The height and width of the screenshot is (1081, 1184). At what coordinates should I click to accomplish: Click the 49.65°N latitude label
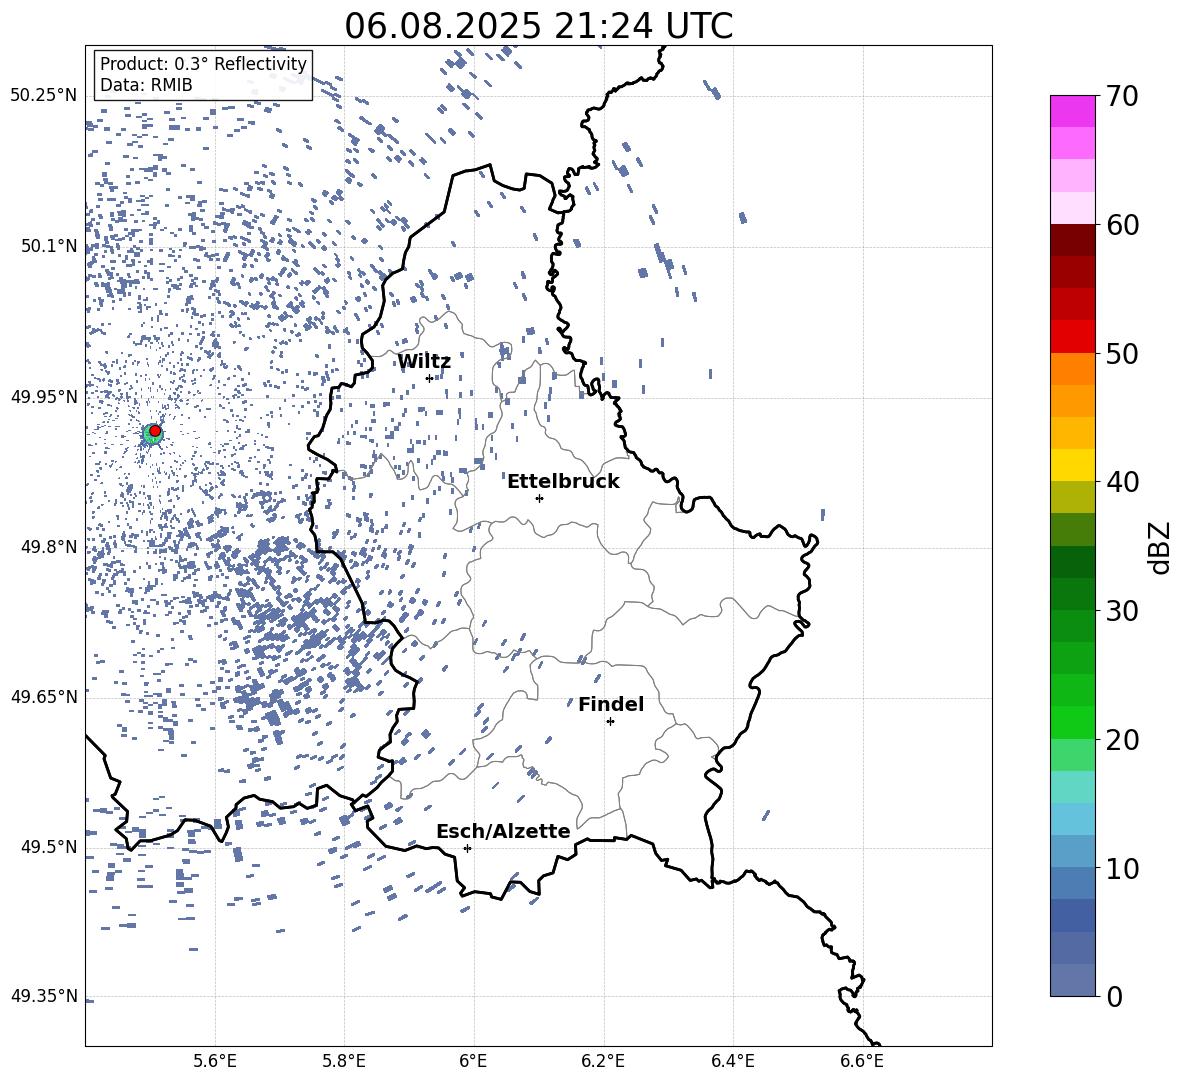coord(44,696)
